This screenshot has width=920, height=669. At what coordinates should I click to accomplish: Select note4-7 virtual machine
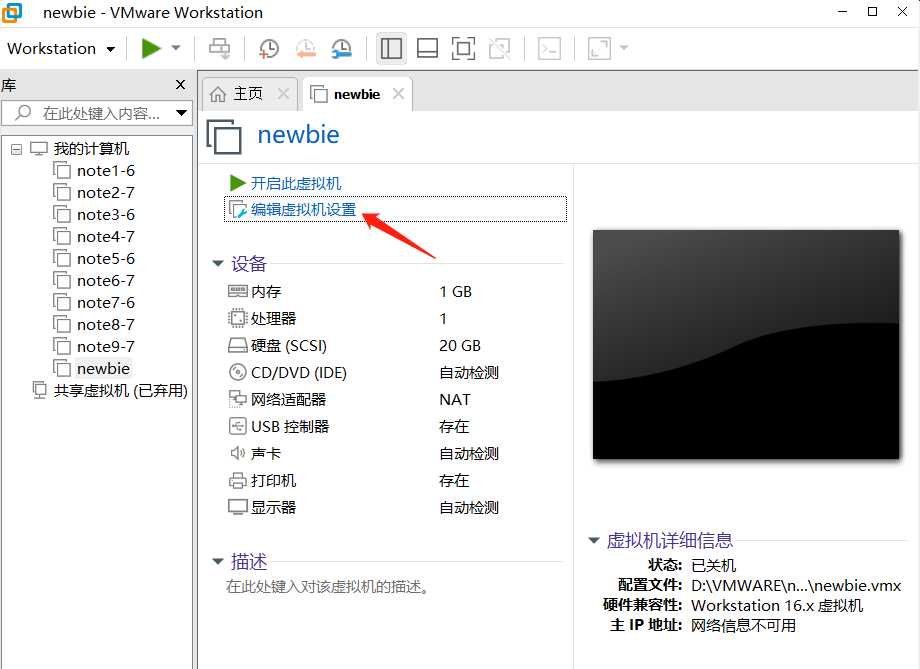click(106, 236)
